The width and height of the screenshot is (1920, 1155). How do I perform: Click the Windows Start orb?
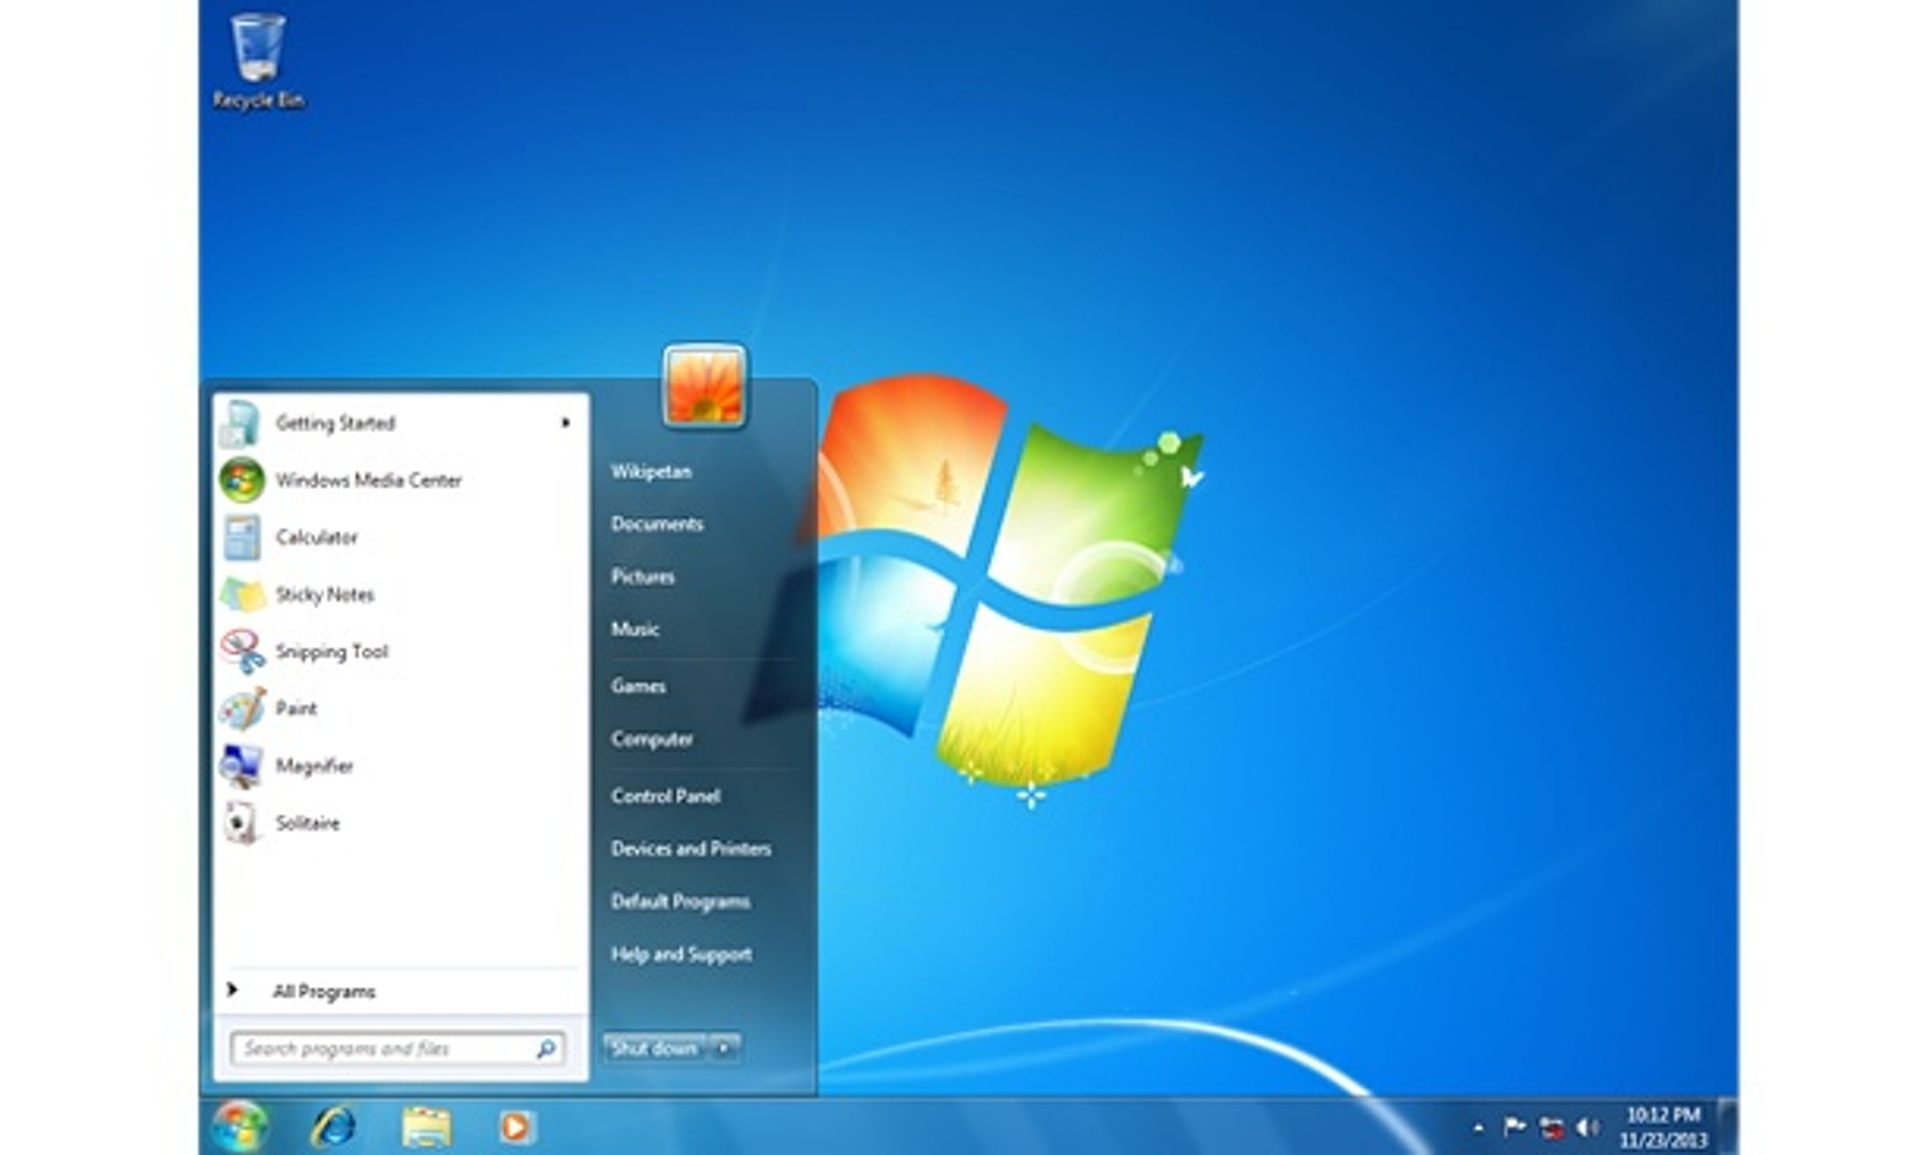(x=240, y=1126)
